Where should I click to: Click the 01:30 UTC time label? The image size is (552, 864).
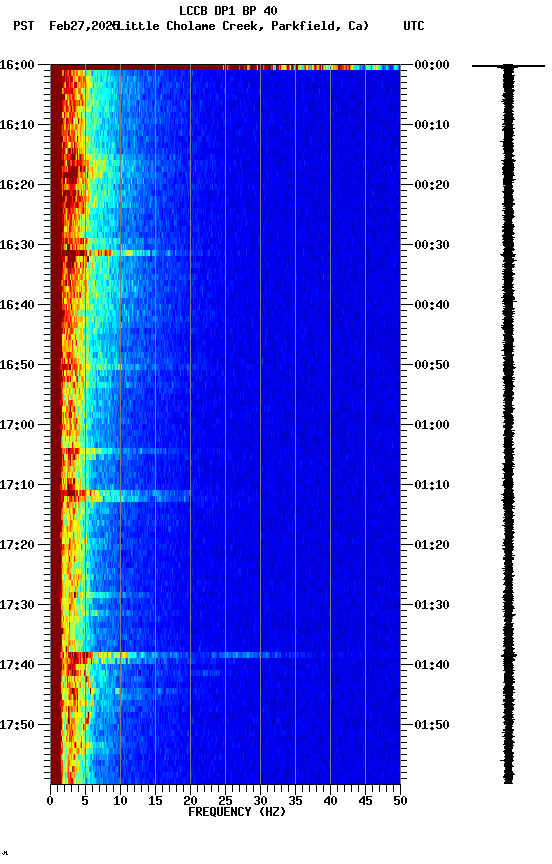point(432,606)
